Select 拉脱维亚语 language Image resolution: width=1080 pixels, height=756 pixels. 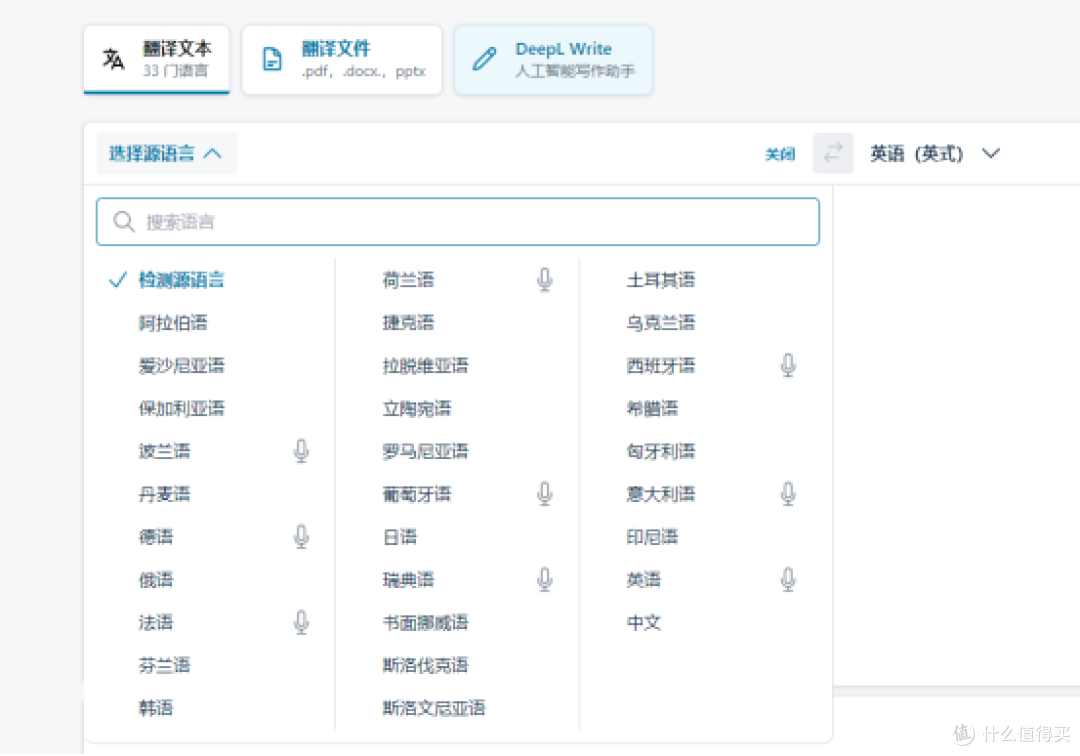click(425, 366)
